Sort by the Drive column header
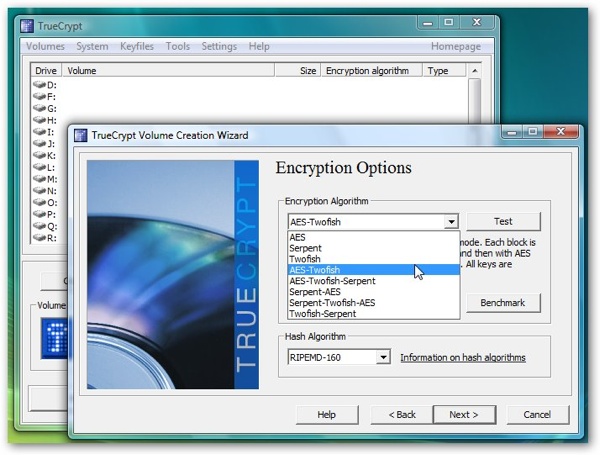The height and width of the screenshot is (455, 600). pos(46,71)
